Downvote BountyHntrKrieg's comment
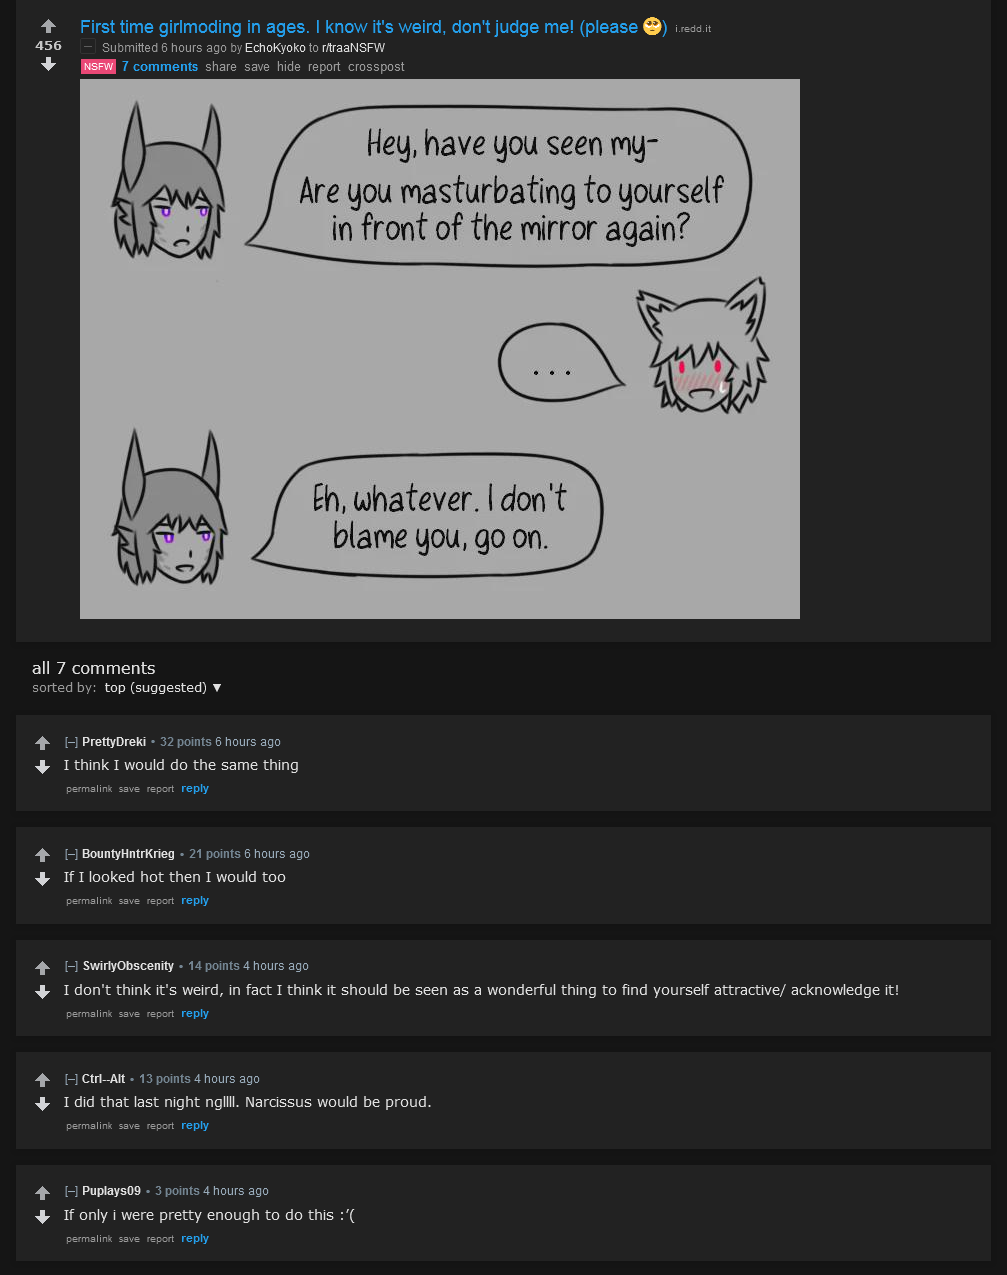1007x1275 pixels. 42,879
